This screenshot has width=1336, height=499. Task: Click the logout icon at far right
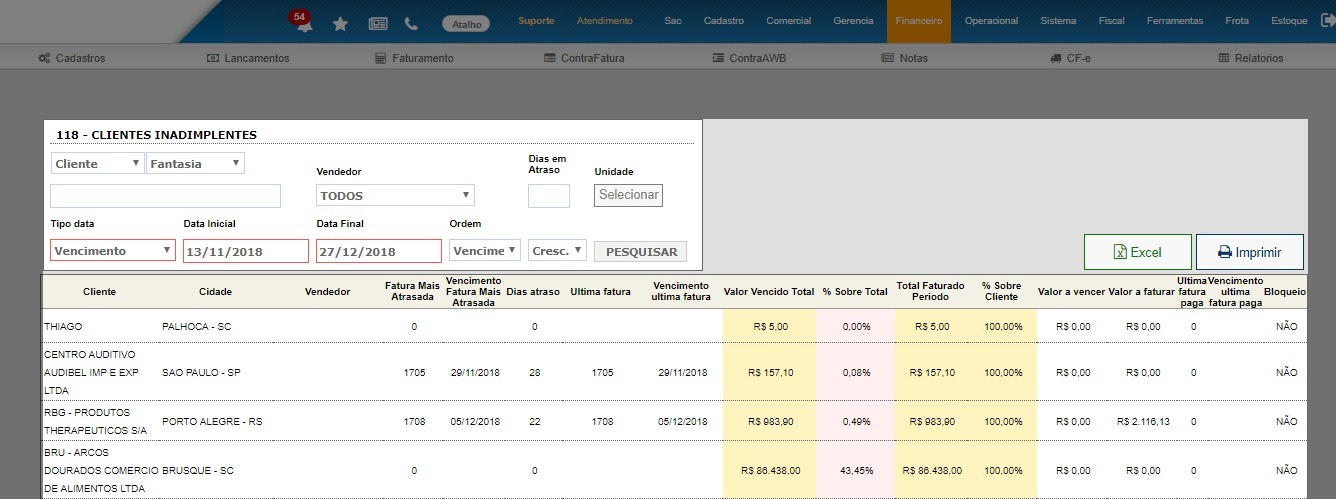click(x=1327, y=21)
